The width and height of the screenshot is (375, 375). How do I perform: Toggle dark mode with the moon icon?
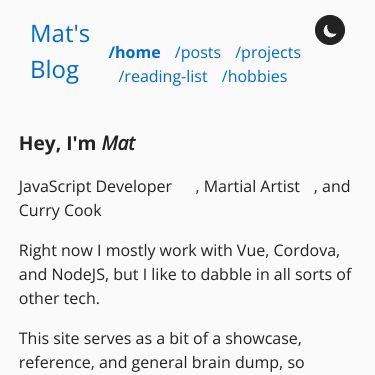(x=330, y=30)
